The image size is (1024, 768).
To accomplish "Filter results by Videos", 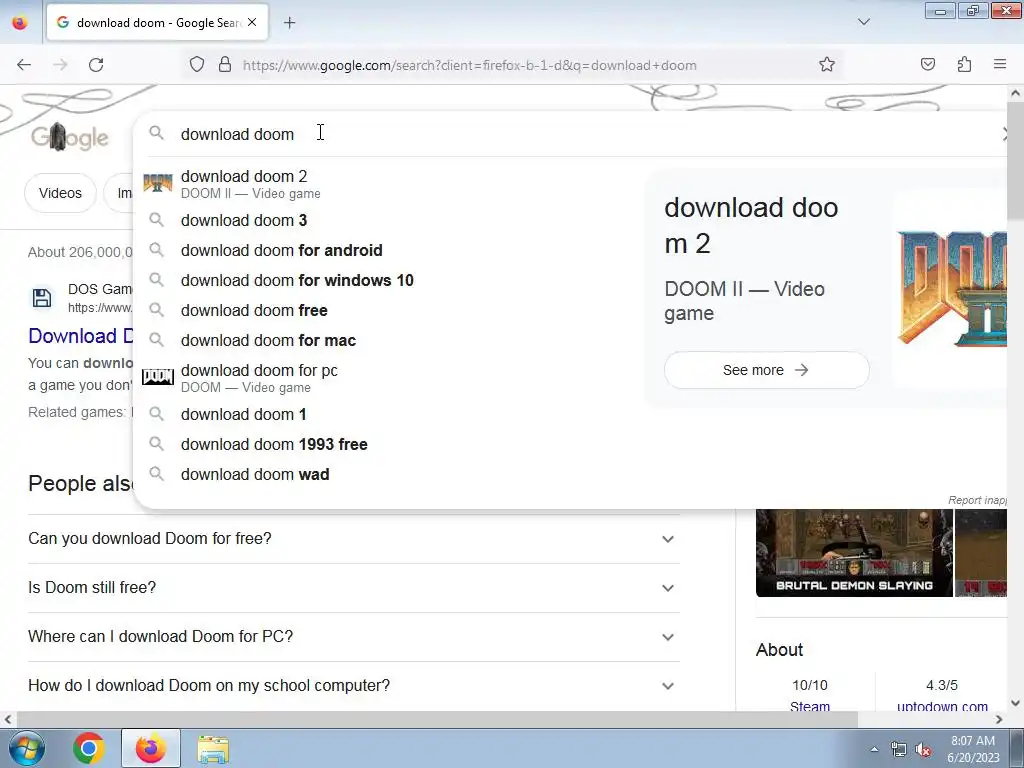I will (x=60, y=193).
